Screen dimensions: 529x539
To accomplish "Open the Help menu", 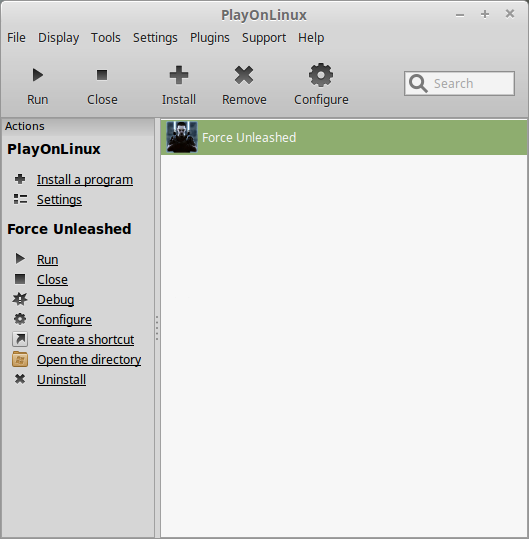I will coord(311,37).
